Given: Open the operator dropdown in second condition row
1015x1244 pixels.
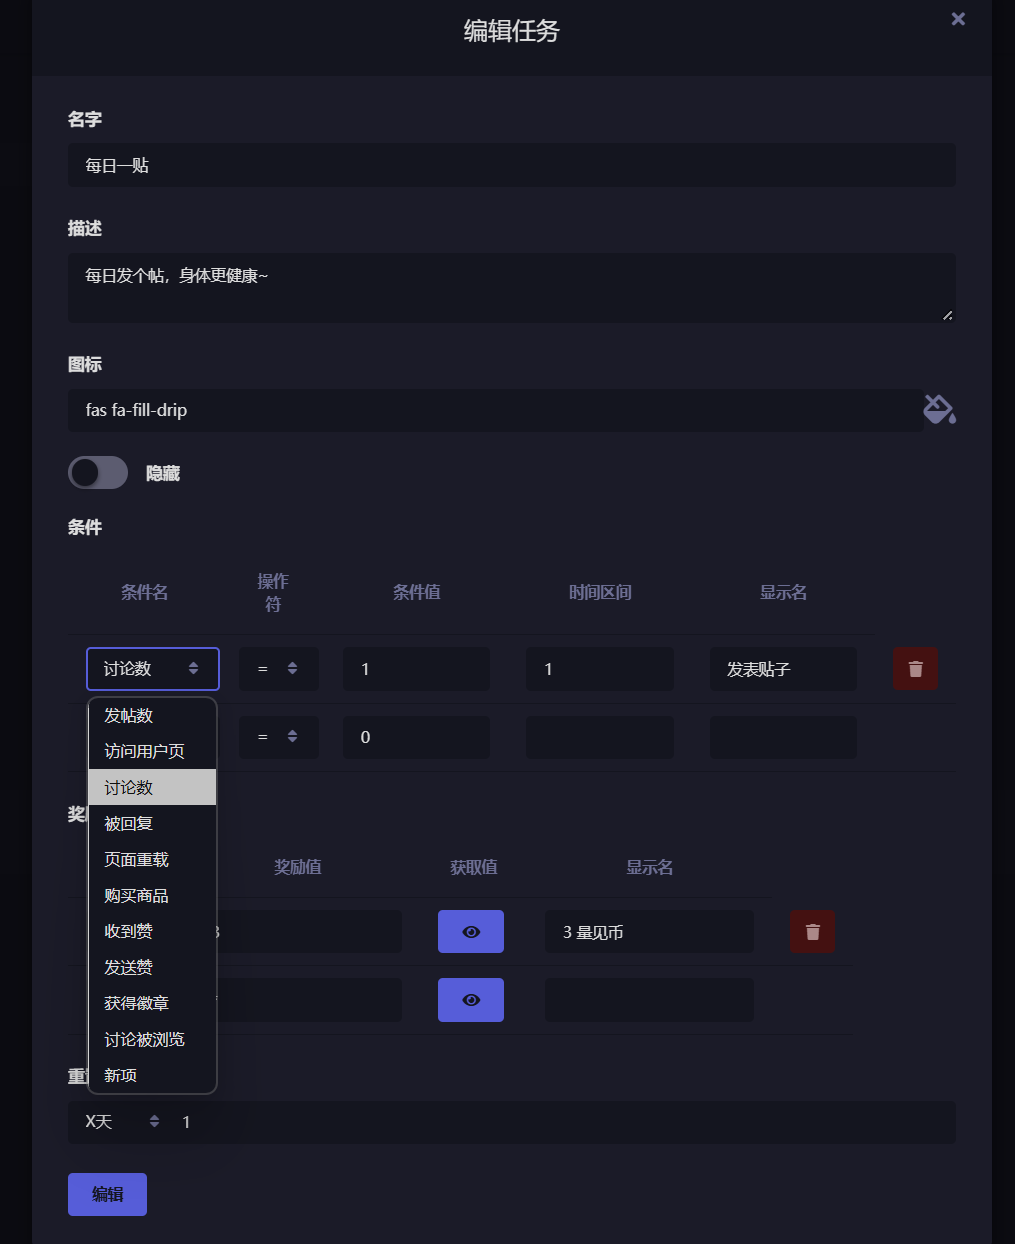Looking at the screenshot, I should pos(278,736).
